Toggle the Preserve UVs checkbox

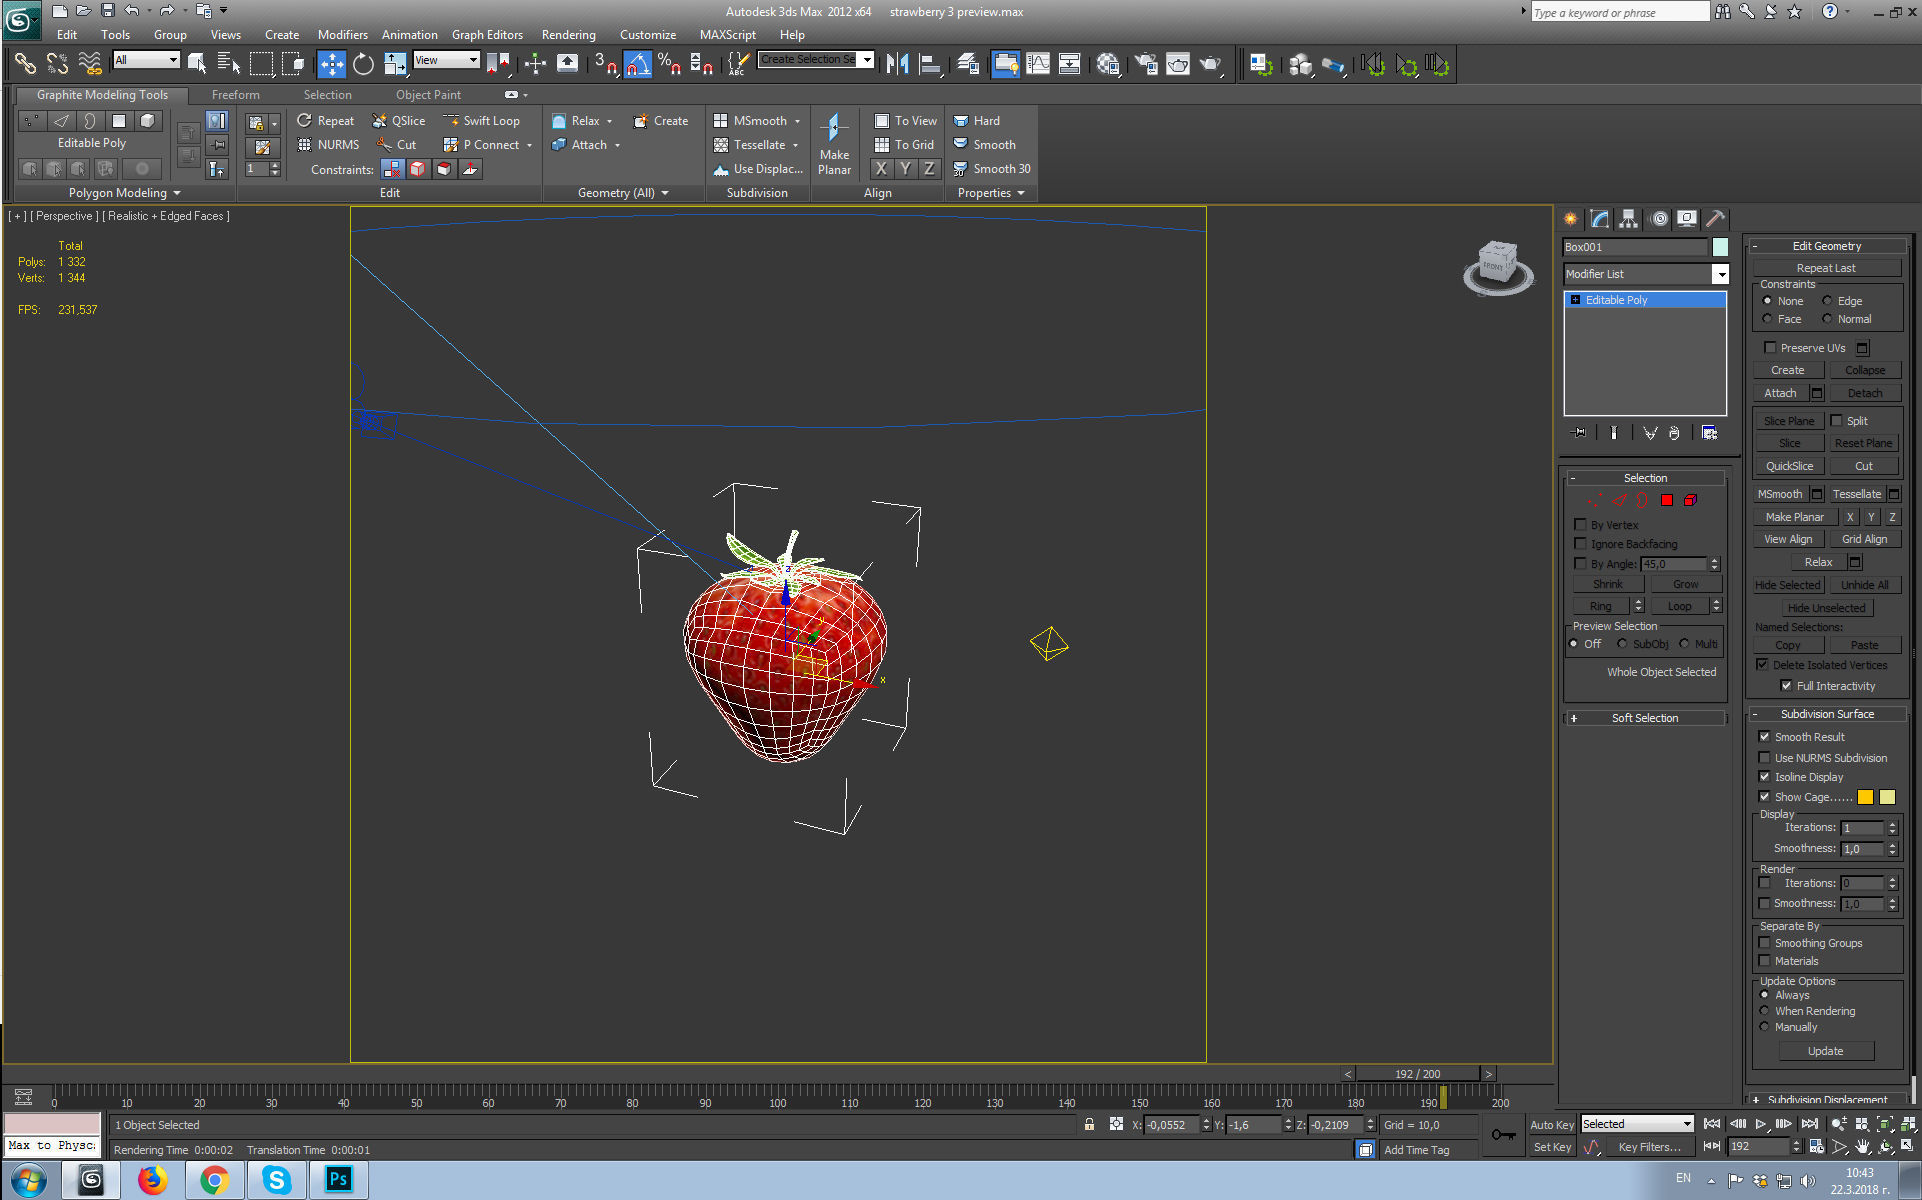tap(1770, 348)
